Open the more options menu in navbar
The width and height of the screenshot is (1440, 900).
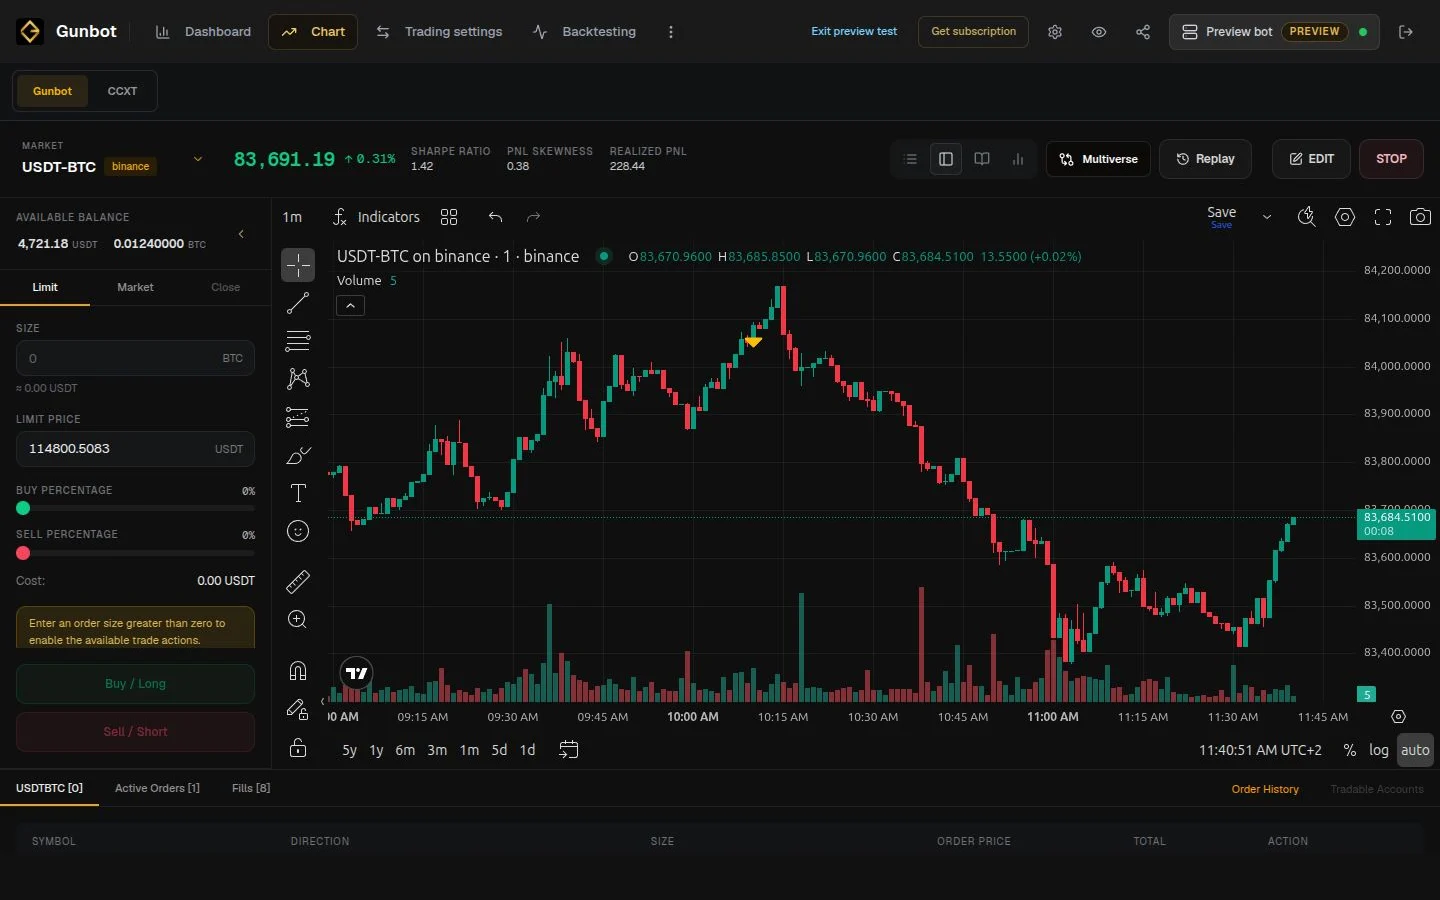[671, 32]
